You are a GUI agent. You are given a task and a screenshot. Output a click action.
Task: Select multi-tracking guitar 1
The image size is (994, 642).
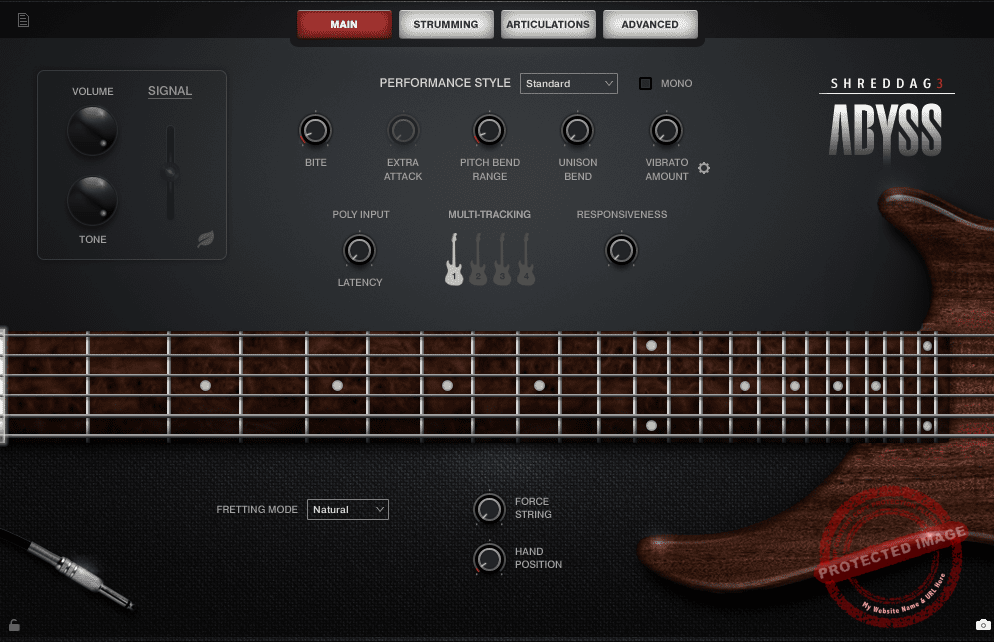[x=454, y=259]
